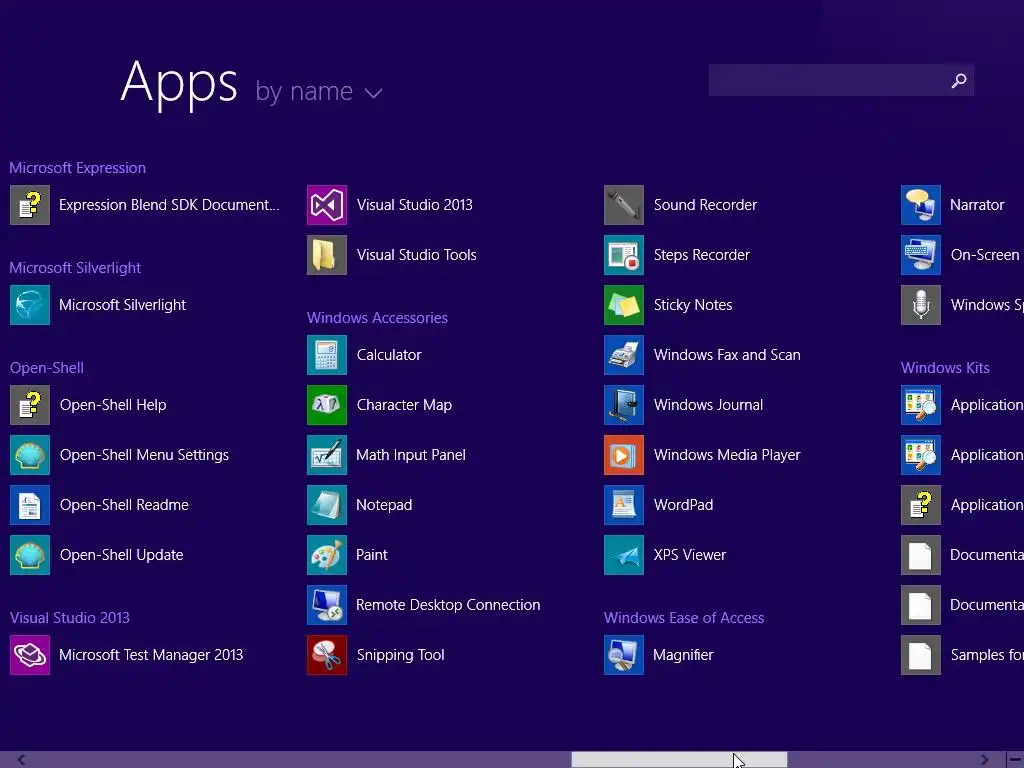This screenshot has width=1024, height=768.
Task: Click the 'Paint' app label
Action: 372,555
